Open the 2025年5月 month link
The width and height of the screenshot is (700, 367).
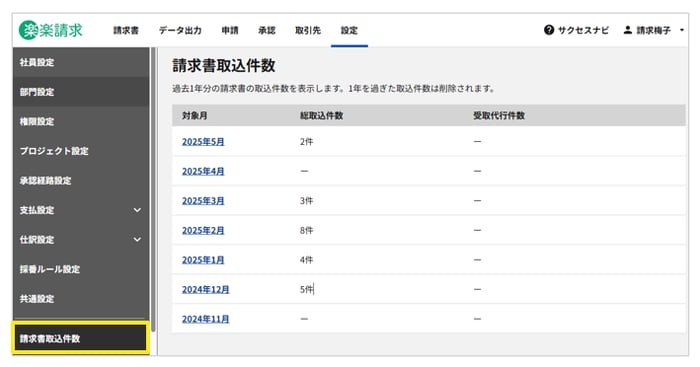coord(203,142)
